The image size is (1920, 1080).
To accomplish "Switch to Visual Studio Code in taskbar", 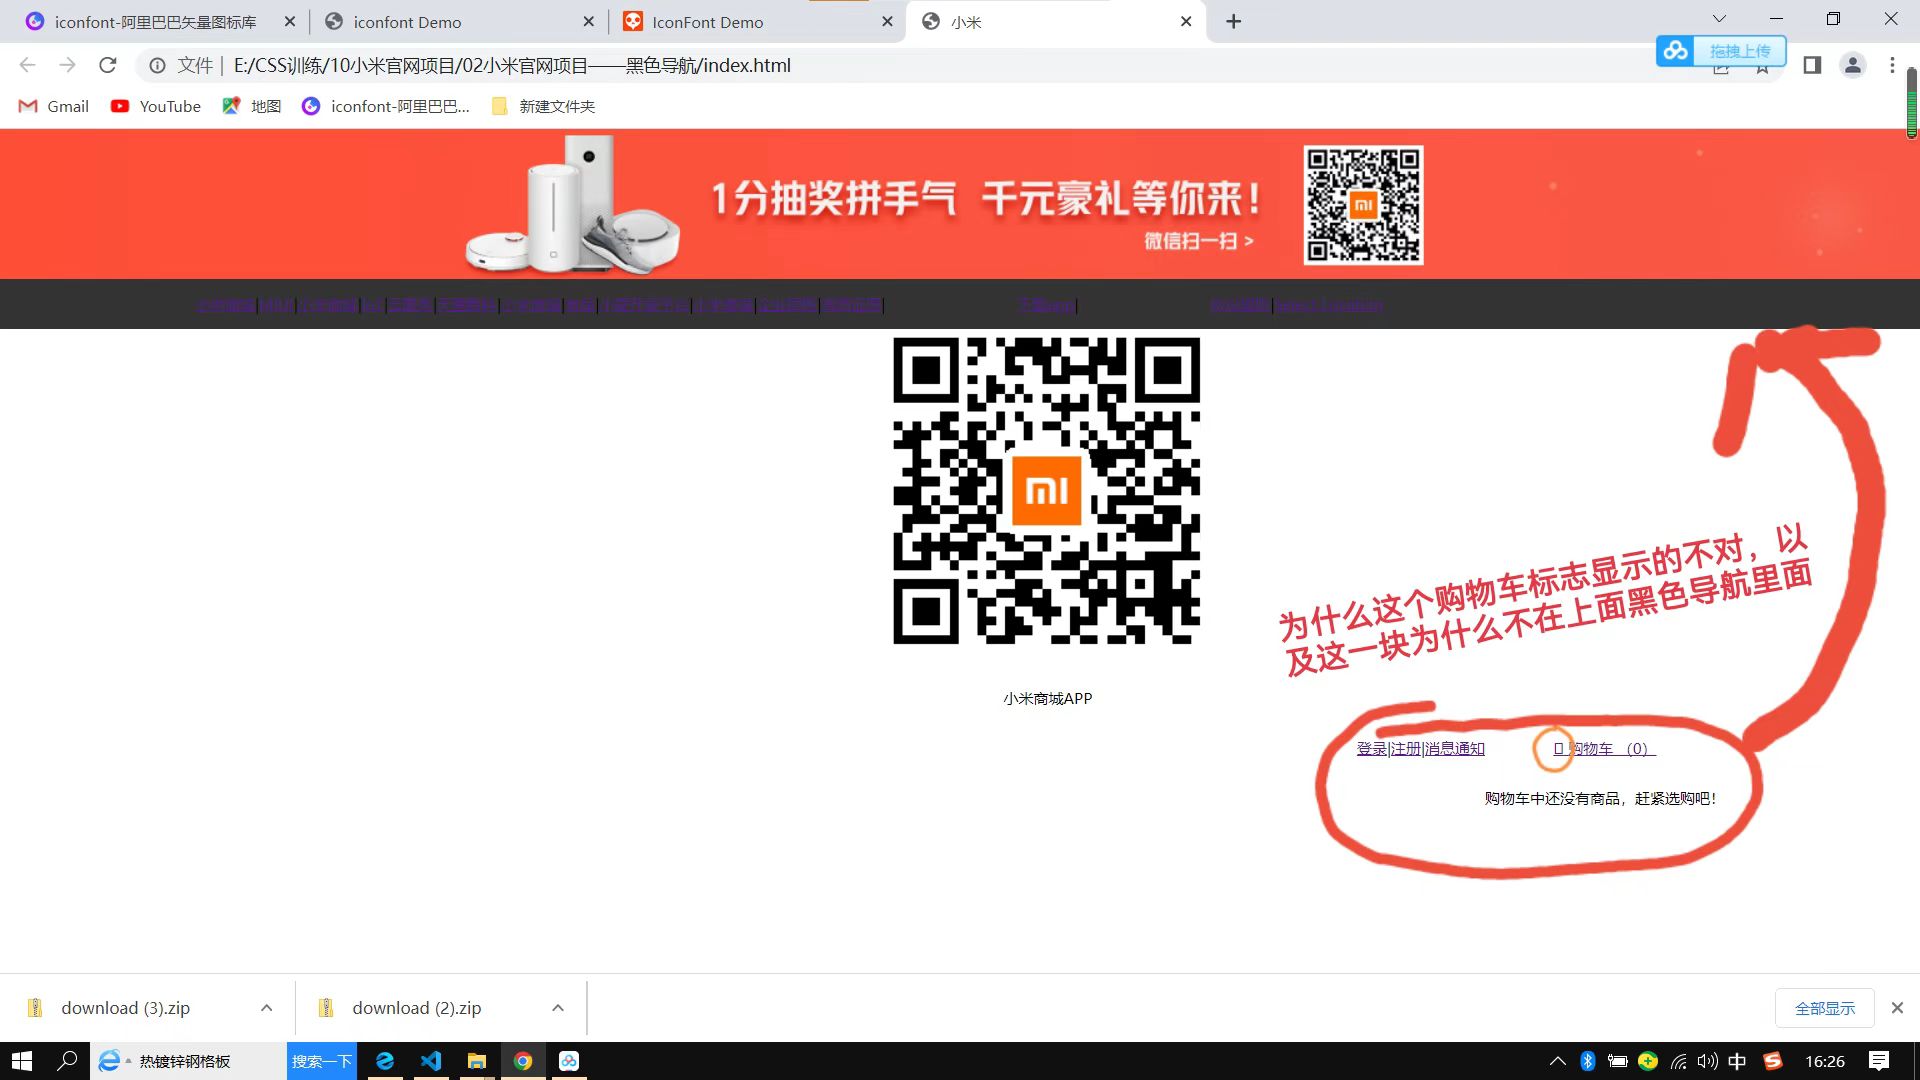I will [x=431, y=1061].
